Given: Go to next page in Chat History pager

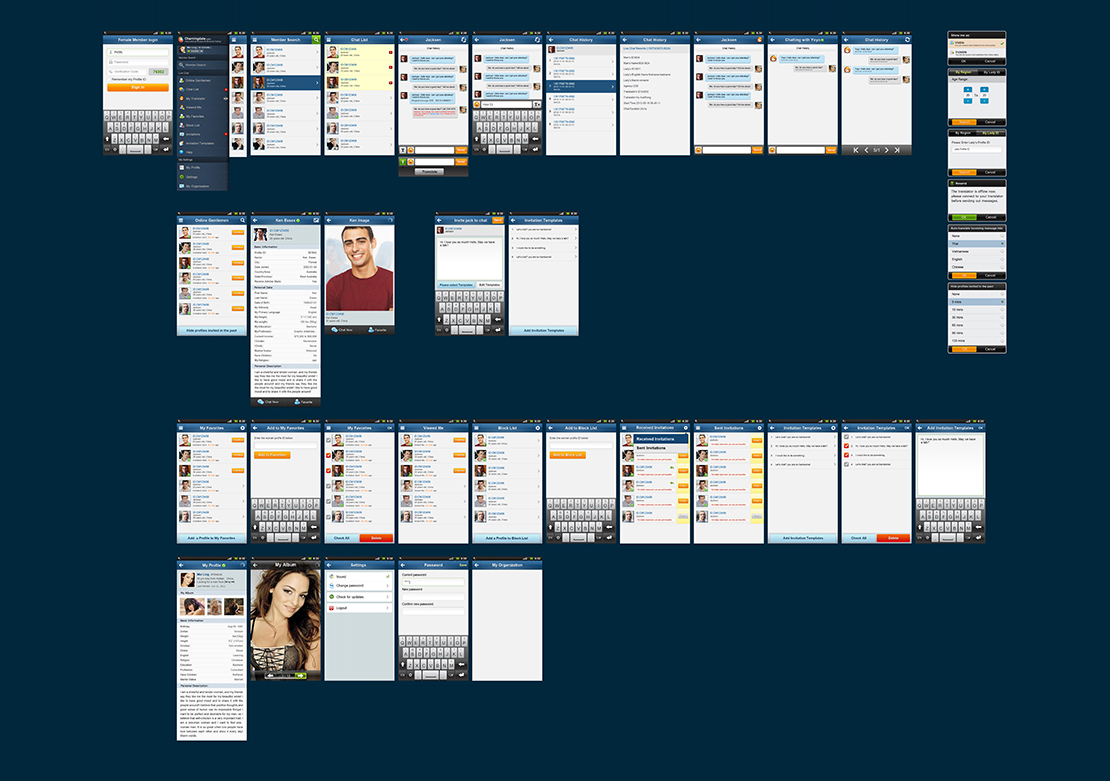Looking at the screenshot, I should point(886,150).
